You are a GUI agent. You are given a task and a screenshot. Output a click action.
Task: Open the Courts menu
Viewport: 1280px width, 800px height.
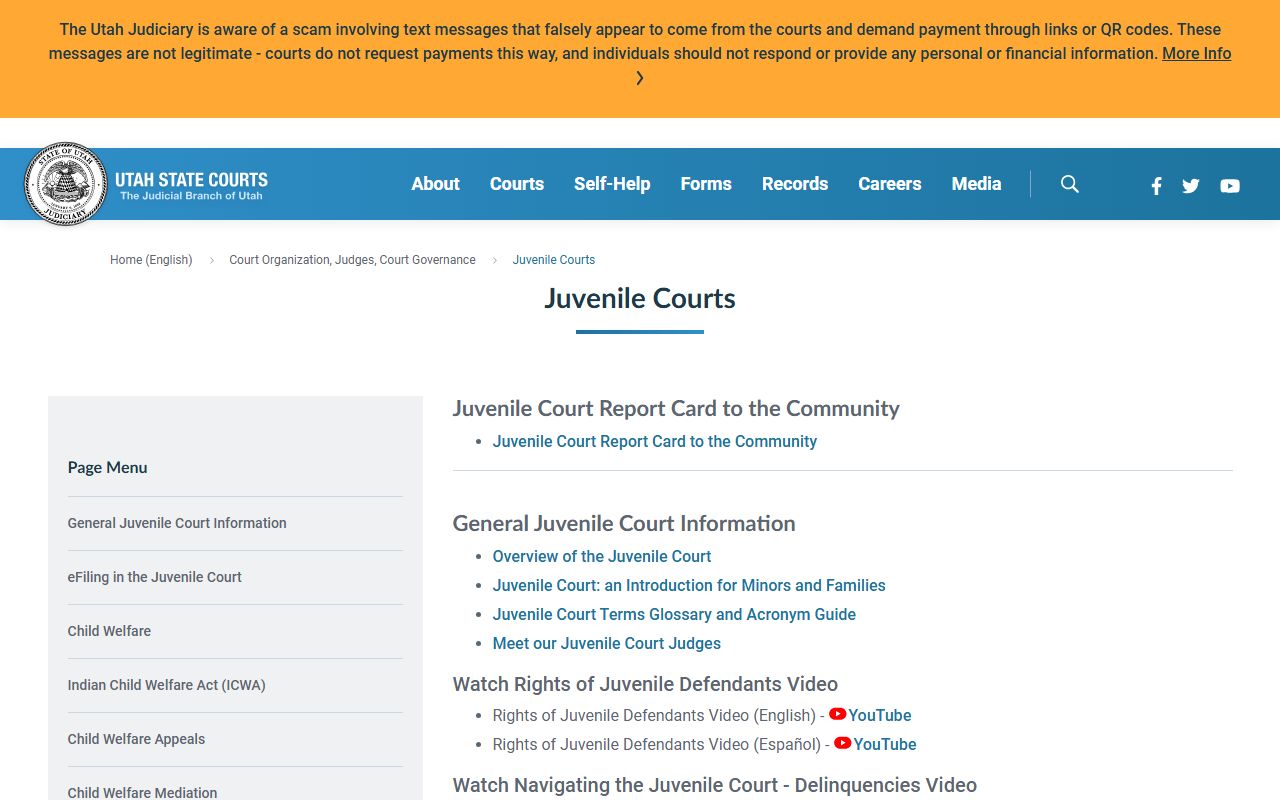tap(517, 184)
